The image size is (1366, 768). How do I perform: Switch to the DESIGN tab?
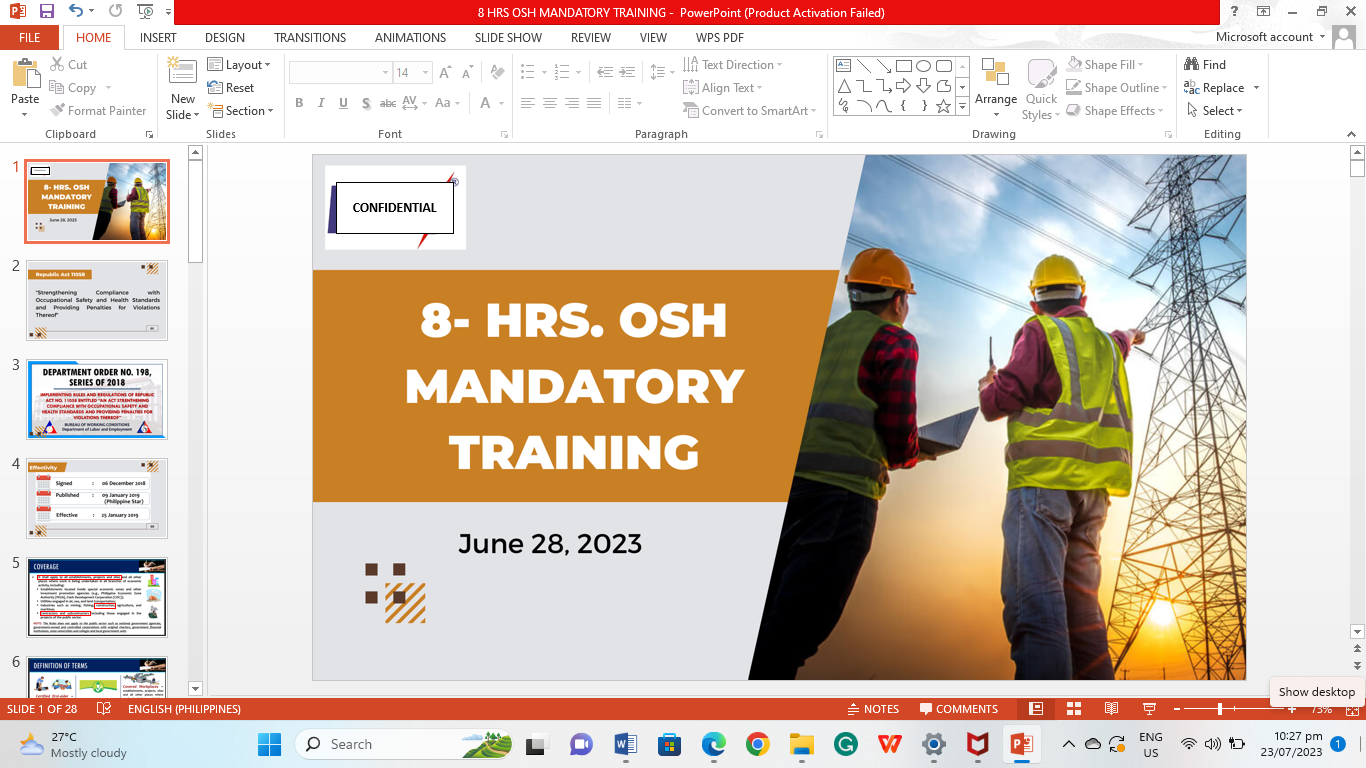[225, 38]
